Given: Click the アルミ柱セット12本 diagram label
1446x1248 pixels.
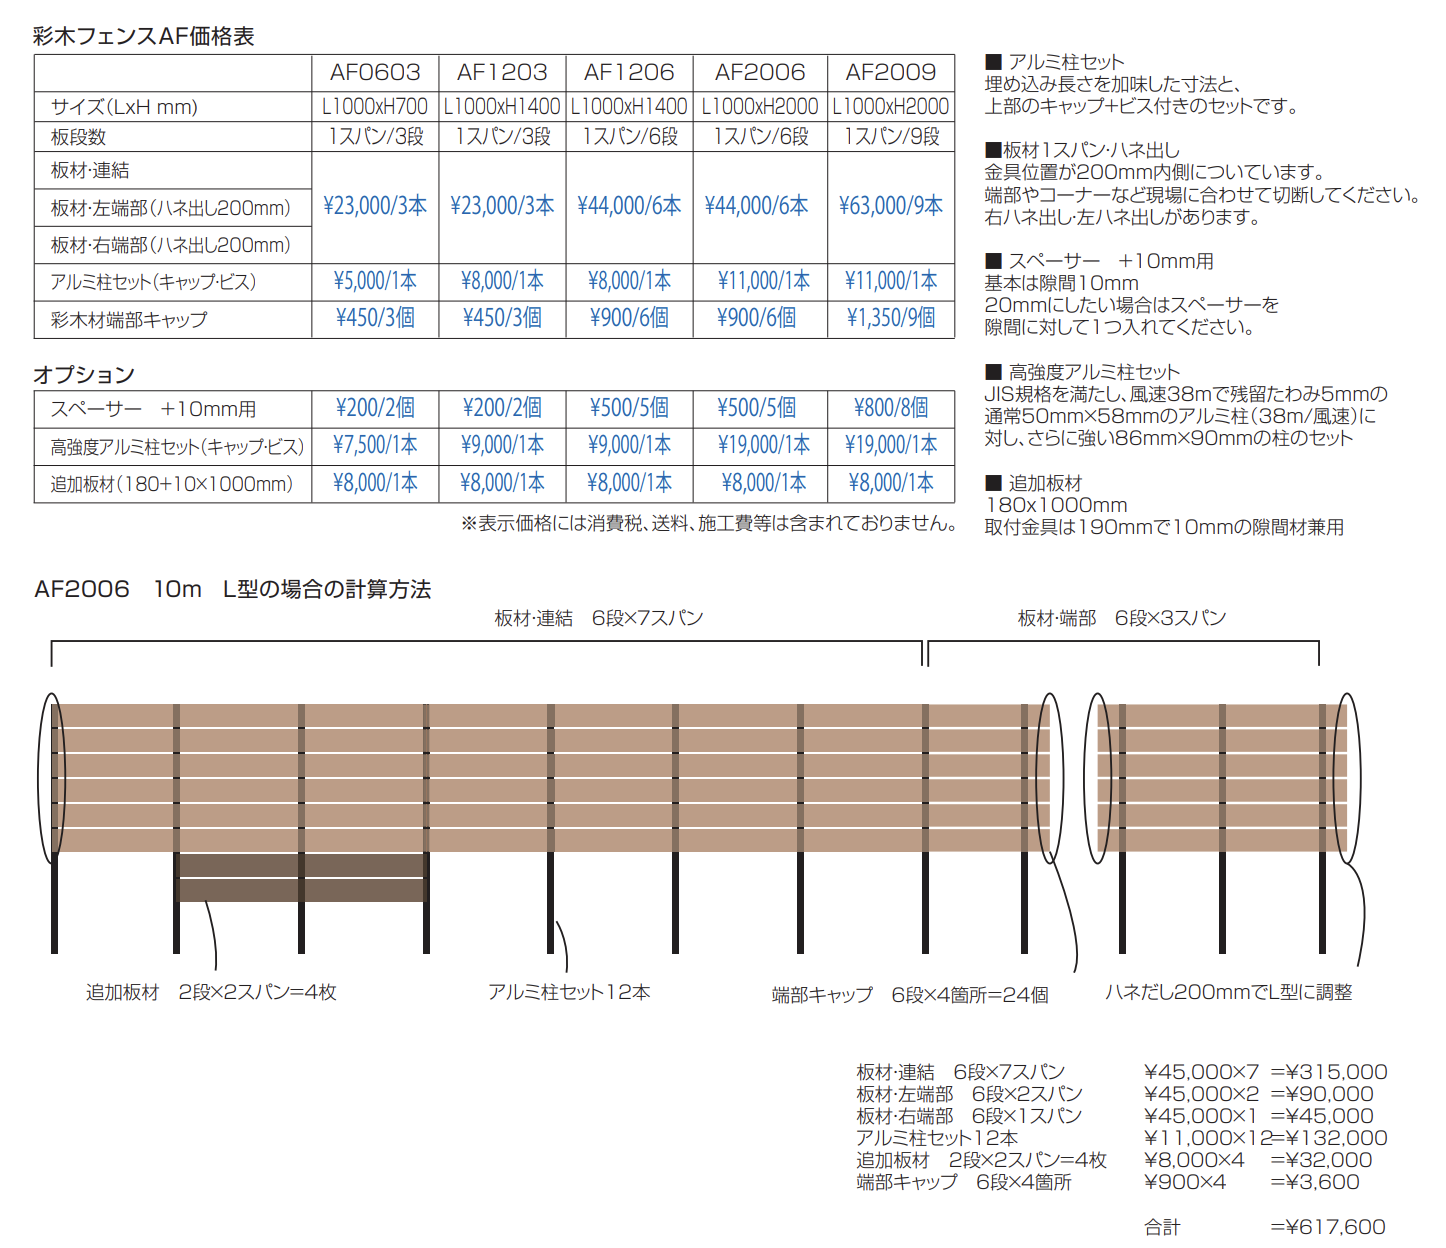Looking at the screenshot, I should click(x=569, y=992).
